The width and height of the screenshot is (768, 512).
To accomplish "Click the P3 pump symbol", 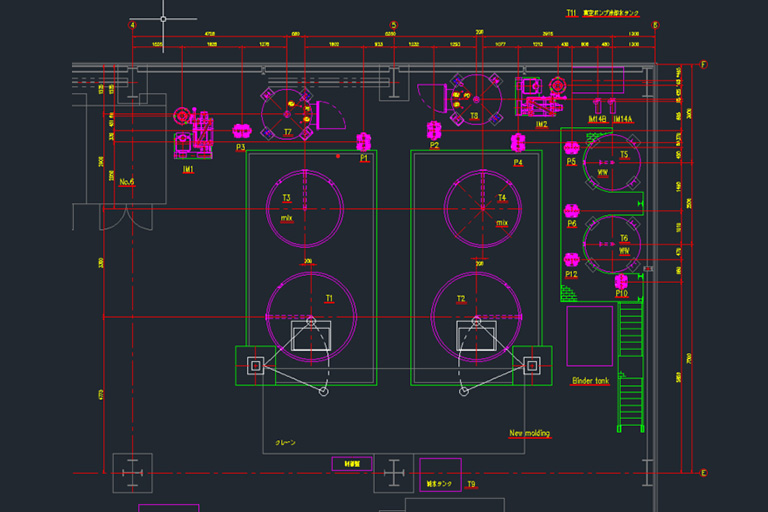I will (x=240, y=131).
